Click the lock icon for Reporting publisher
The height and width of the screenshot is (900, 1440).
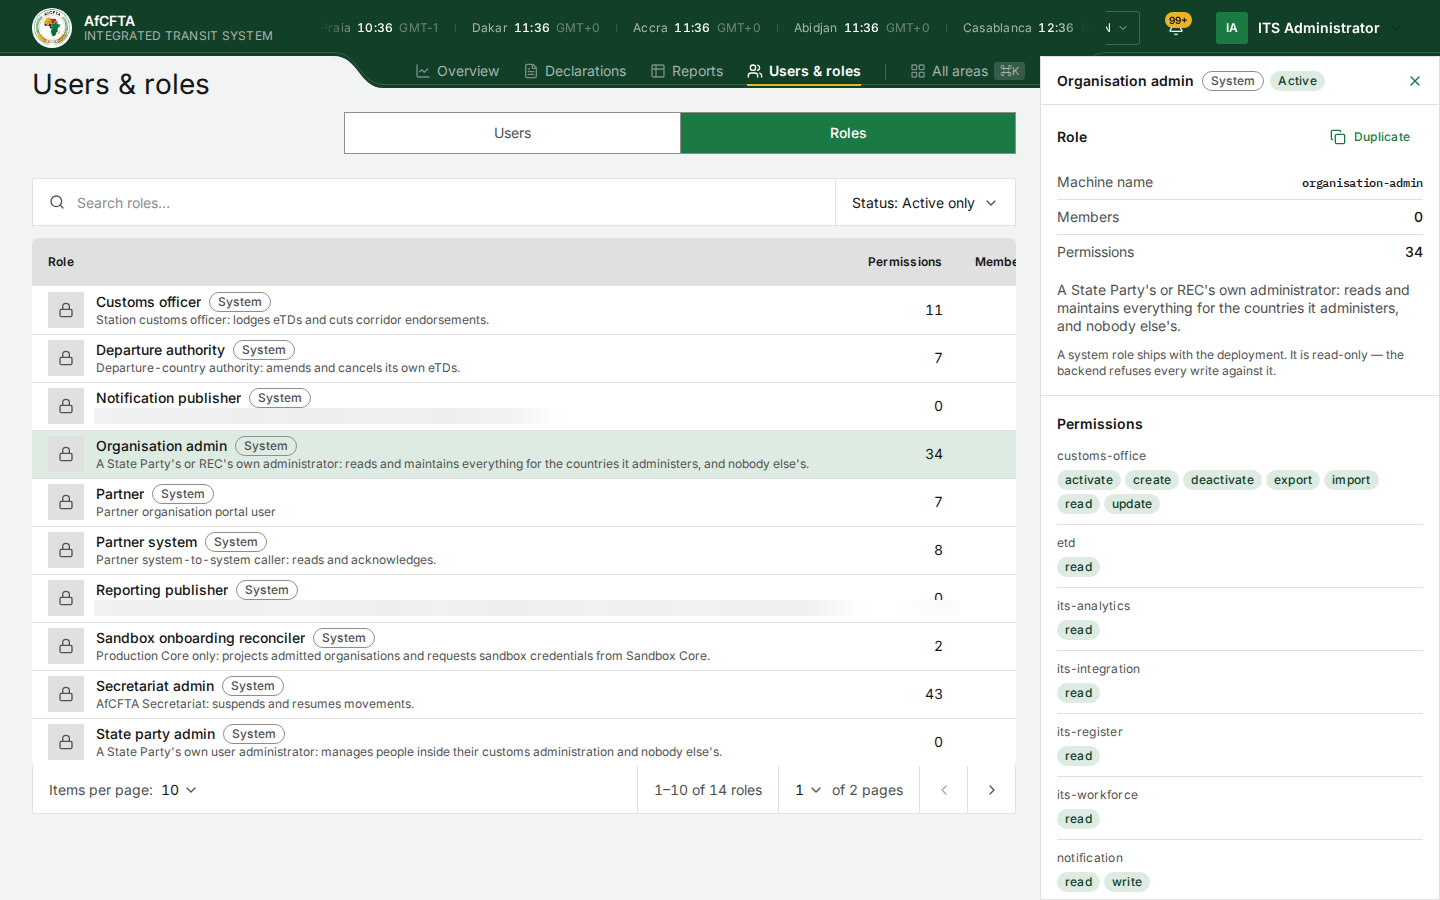point(66,598)
